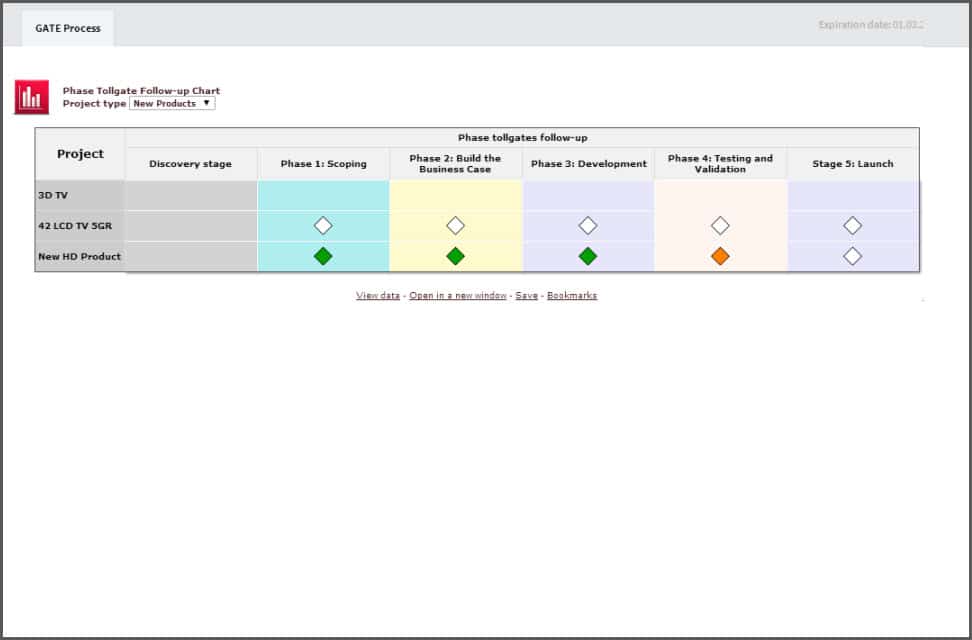Viewport: 972px width, 640px height.
Task: Open the Project type dropdown
Action: pyautogui.click(x=172, y=103)
